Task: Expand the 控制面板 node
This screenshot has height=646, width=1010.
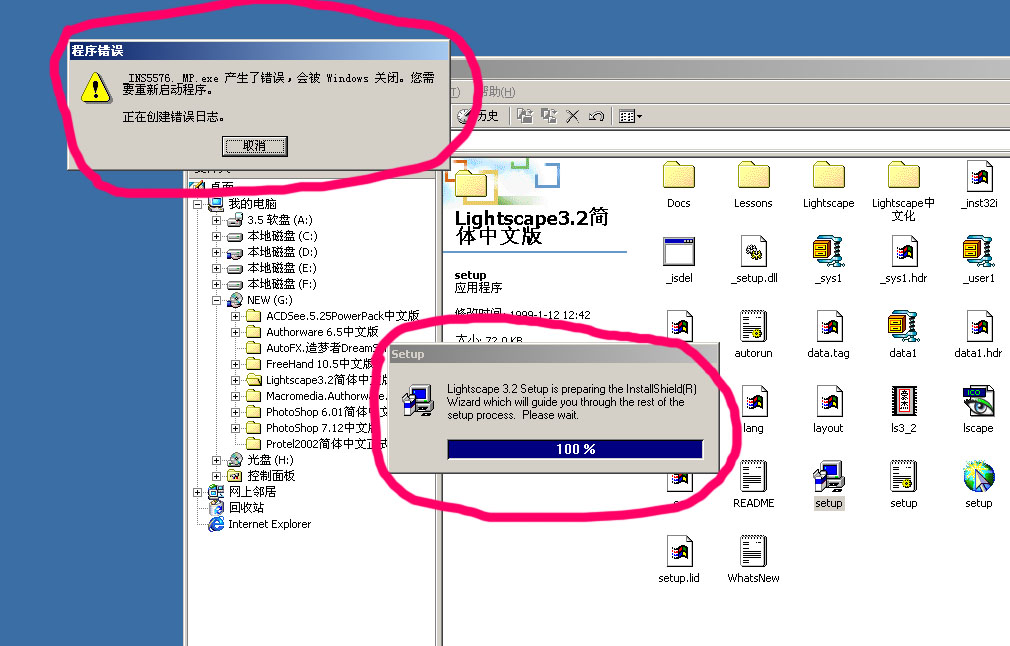Action: [x=216, y=477]
